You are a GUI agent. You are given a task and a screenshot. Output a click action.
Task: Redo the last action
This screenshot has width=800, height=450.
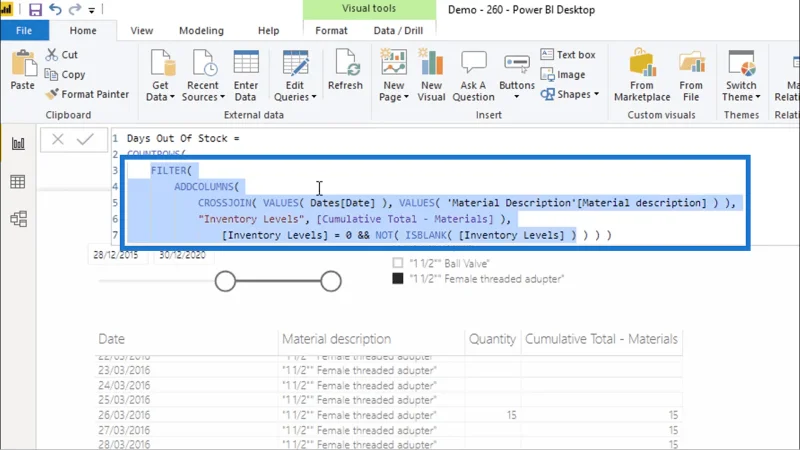(75, 9)
